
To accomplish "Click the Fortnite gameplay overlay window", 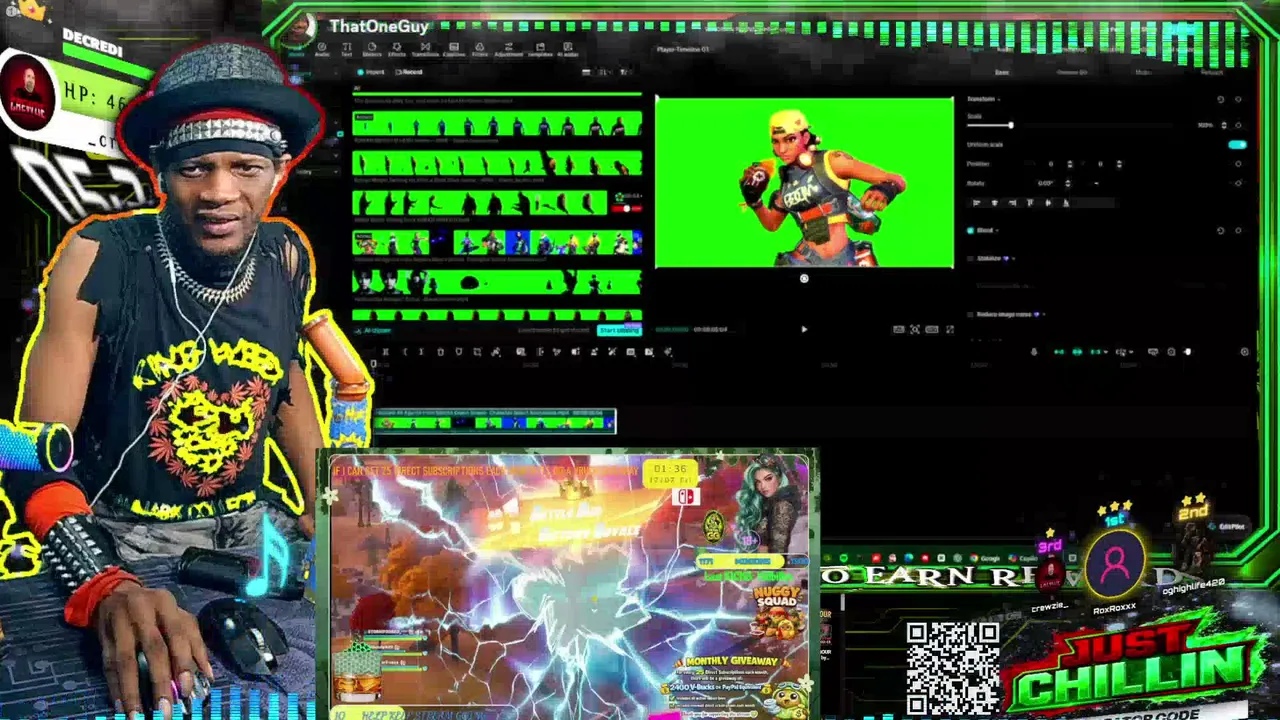I will coord(570,586).
